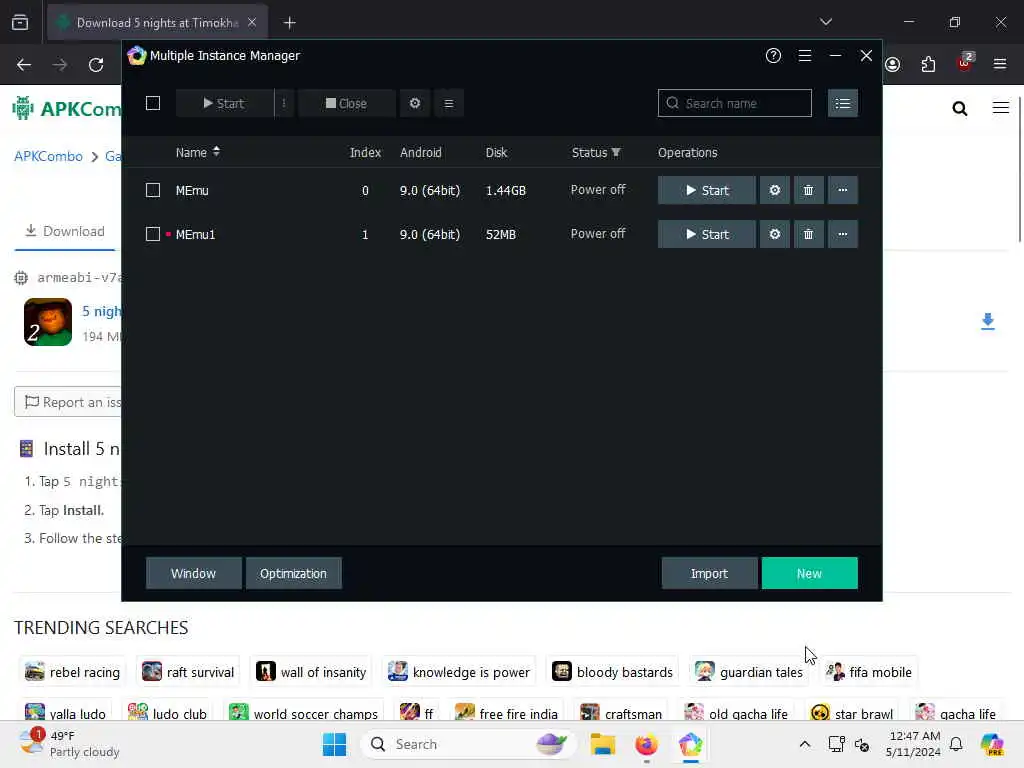The image size is (1024, 768).
Task: Open Help in Multiple Instance Manager
Action: [x=773, y=56]
